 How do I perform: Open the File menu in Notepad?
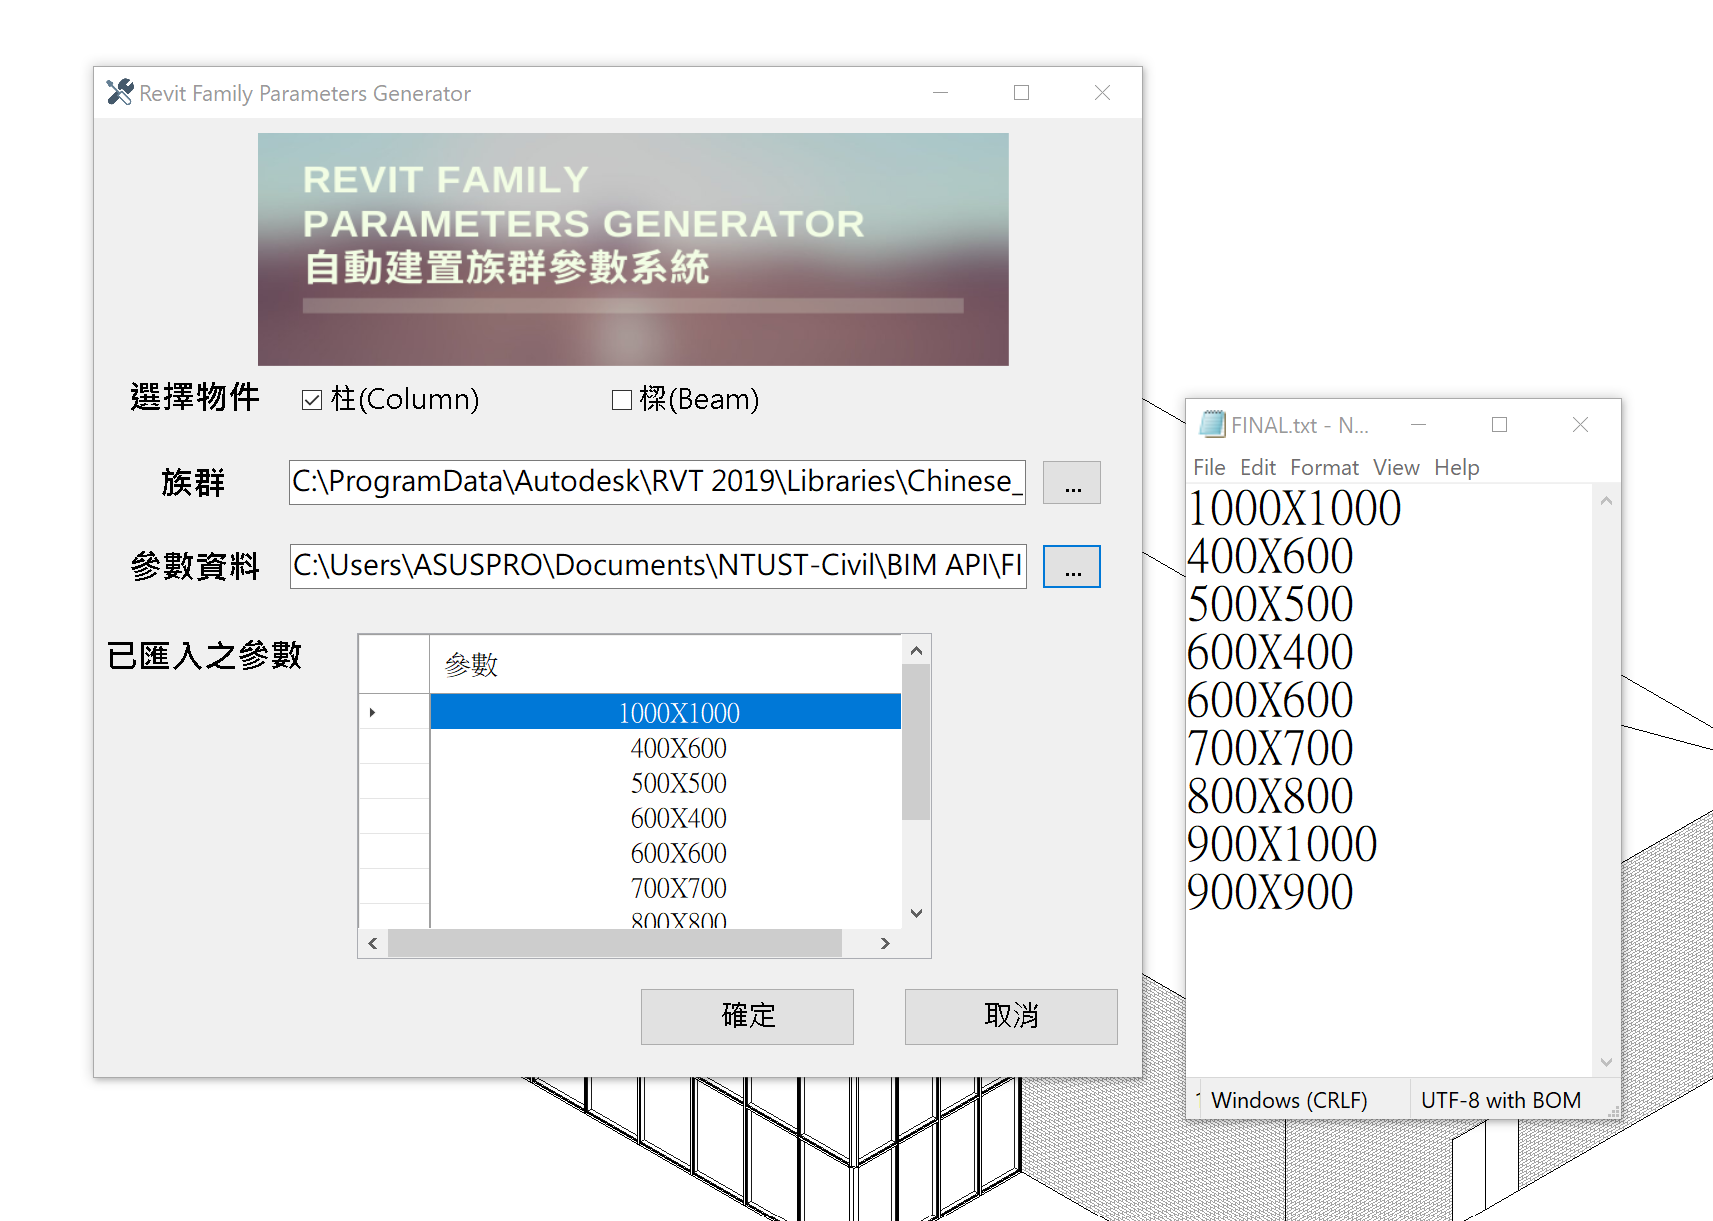pos(1209,468)
